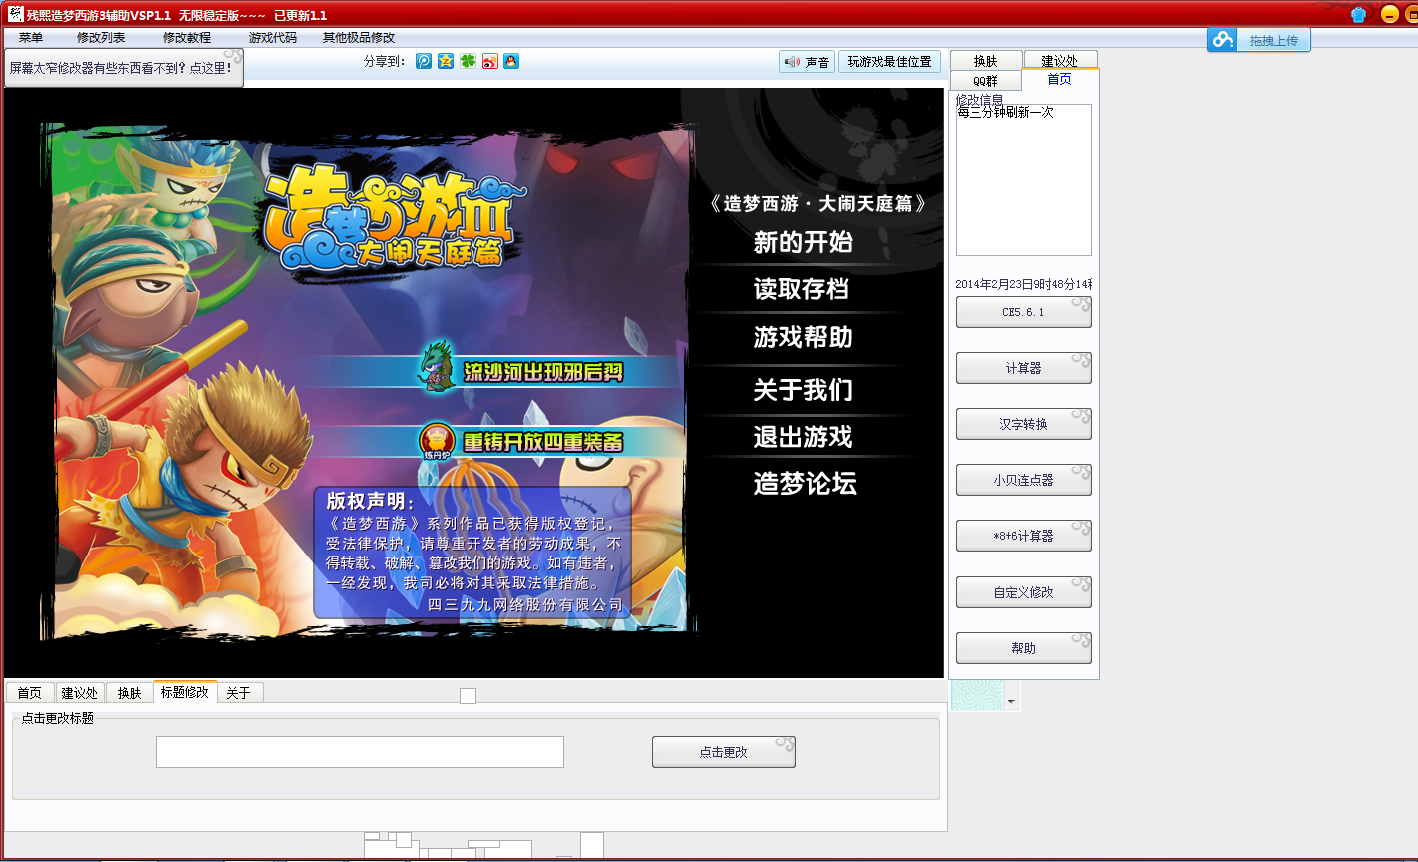Image resolution: width=1418 pixels, height=862 pixels.
Task: Click the 《造梦西游·大闹天庭篇》 title text
Action: point(817,203)
